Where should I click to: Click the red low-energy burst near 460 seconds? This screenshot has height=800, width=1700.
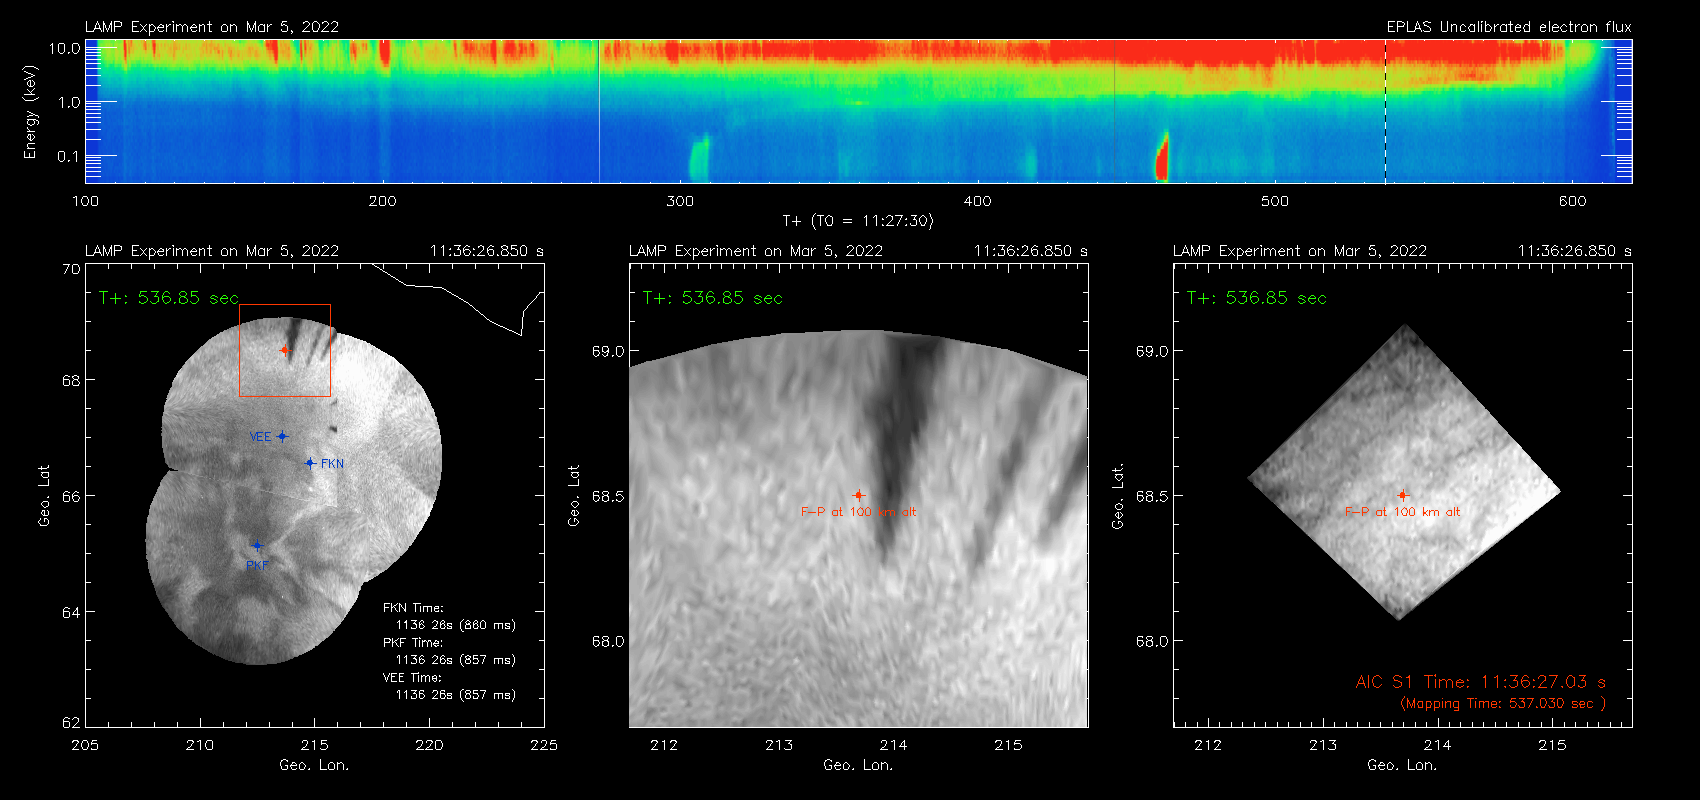(1162, 157)
